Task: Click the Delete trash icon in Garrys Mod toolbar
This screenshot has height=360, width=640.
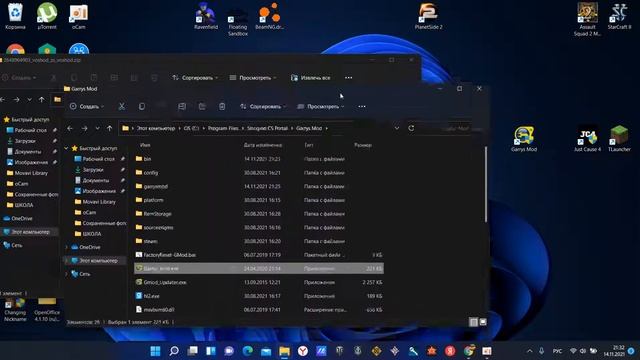Action: click(x=222, y=107)
